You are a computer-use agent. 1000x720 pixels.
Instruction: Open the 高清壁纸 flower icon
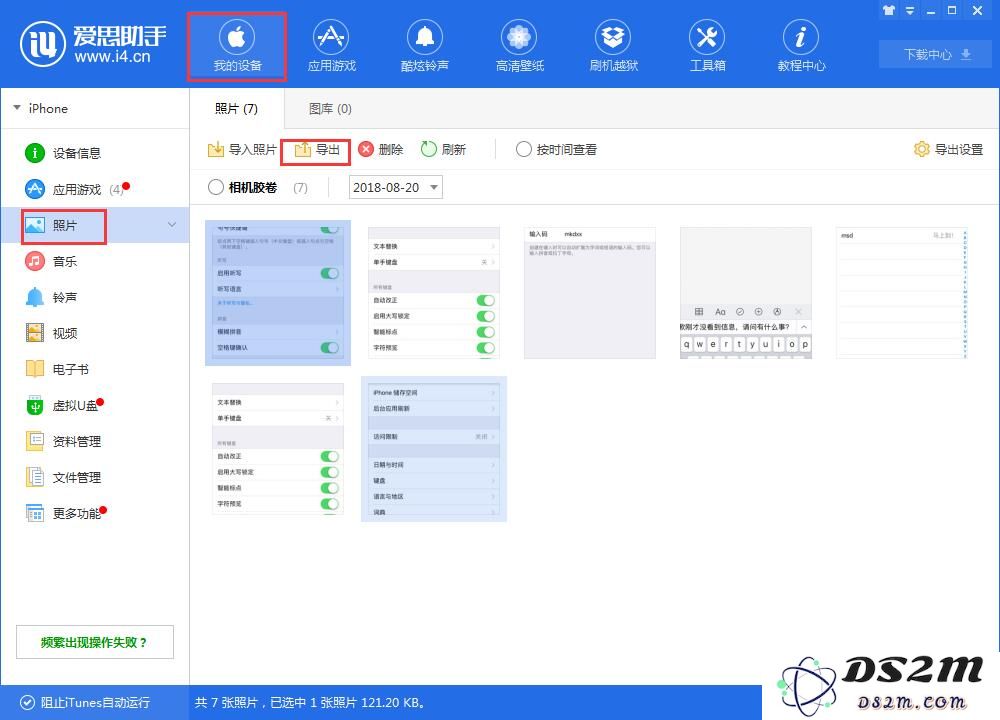click(519, 47)
